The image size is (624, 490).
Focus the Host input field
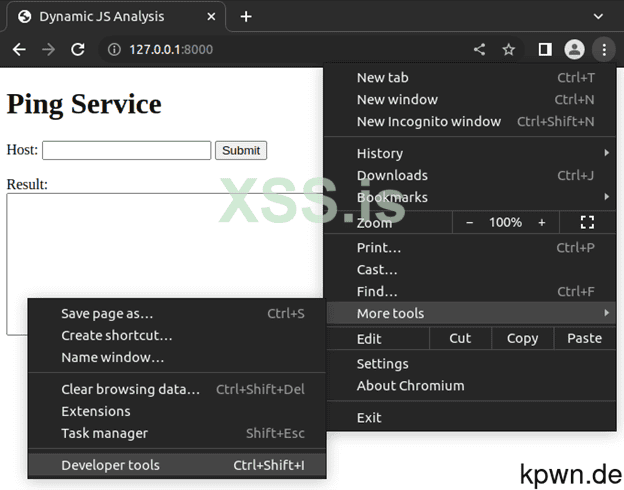(127, 150)
